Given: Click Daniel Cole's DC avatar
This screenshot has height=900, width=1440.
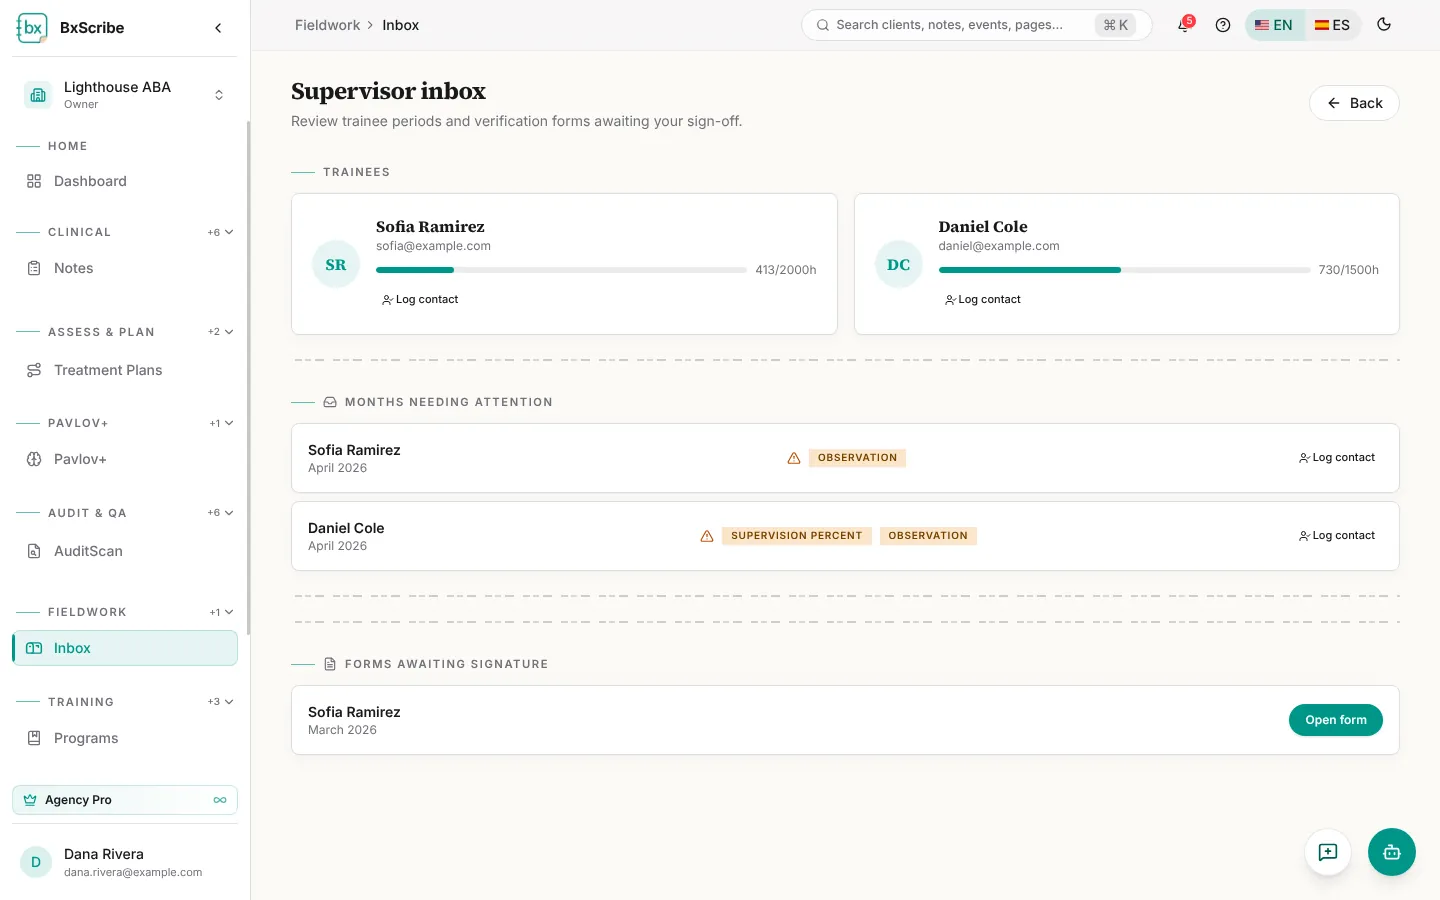Looking at the screenshot, I should point(899,265).
